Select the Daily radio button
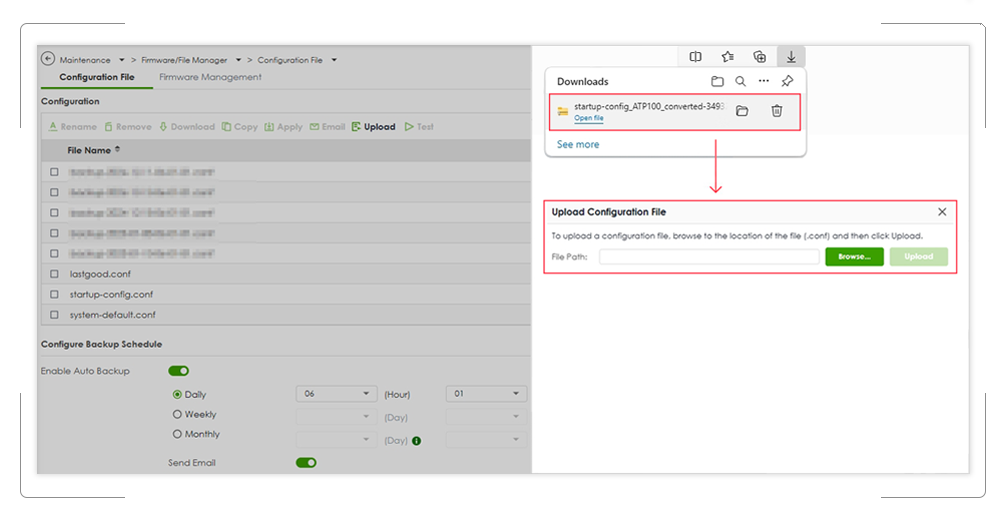The image size is (1000, 530). [x=177, y=394]
